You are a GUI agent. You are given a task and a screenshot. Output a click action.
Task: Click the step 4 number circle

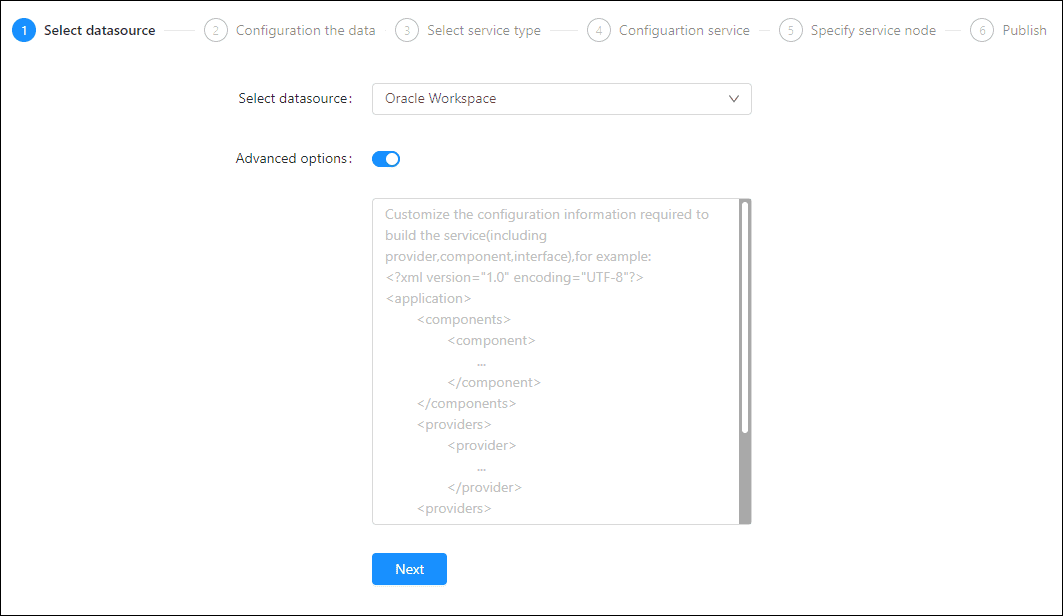[598, 30]
